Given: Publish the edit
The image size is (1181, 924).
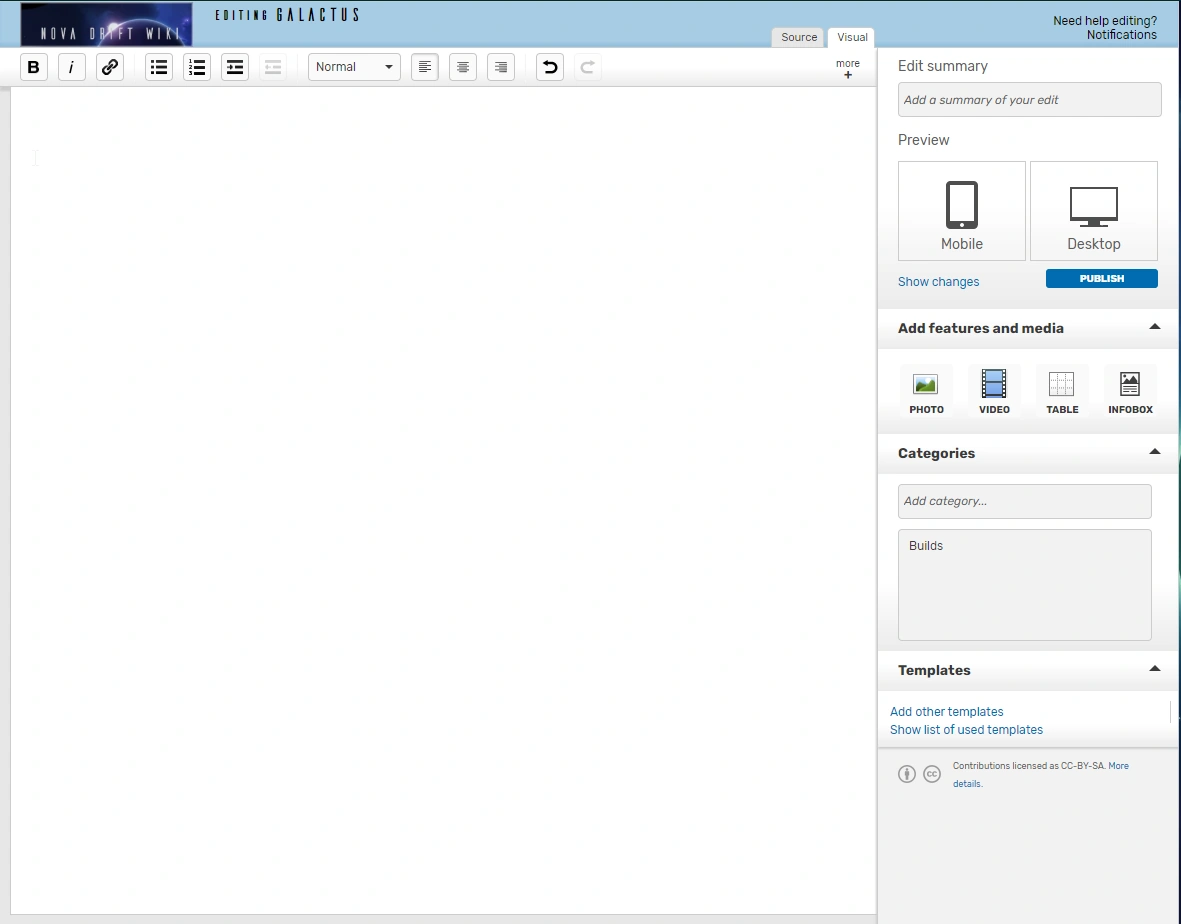Looking at the screenshot, I should coord(1102,279).
